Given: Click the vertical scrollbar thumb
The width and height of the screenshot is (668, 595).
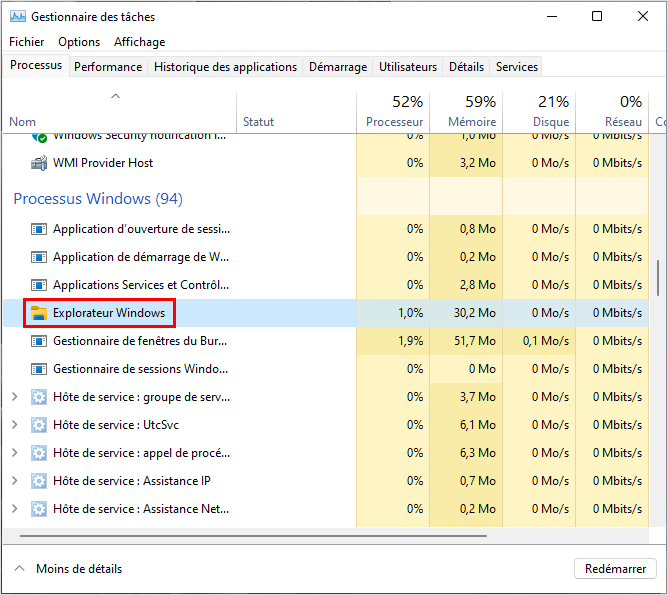Looking at the screenshot, I should pyautogui.click(x=658, y=278).
